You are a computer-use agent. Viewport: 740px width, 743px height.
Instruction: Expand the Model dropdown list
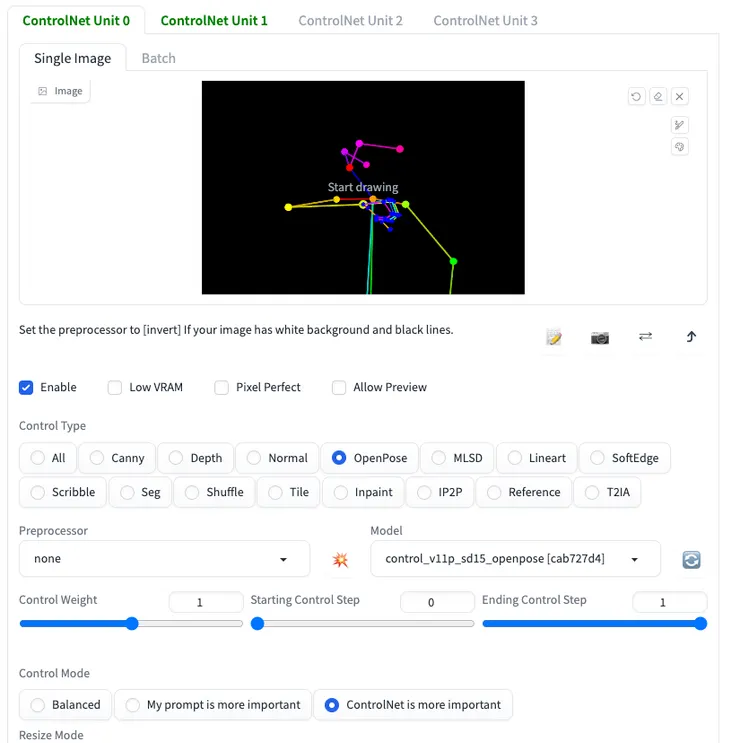(514, 559)
